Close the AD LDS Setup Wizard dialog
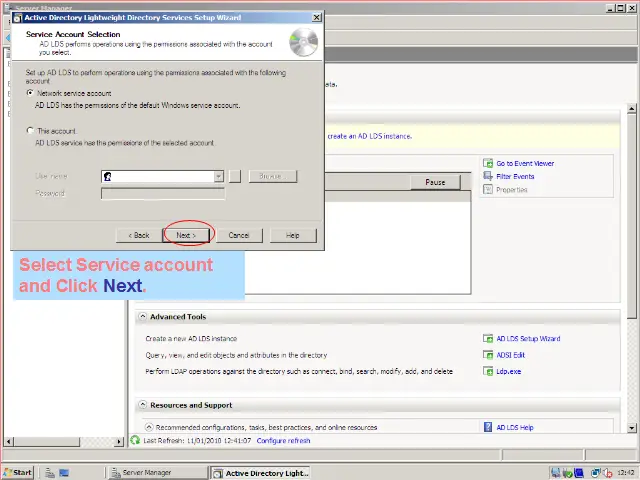Screen dimensions: 640x480 [317, 18]
